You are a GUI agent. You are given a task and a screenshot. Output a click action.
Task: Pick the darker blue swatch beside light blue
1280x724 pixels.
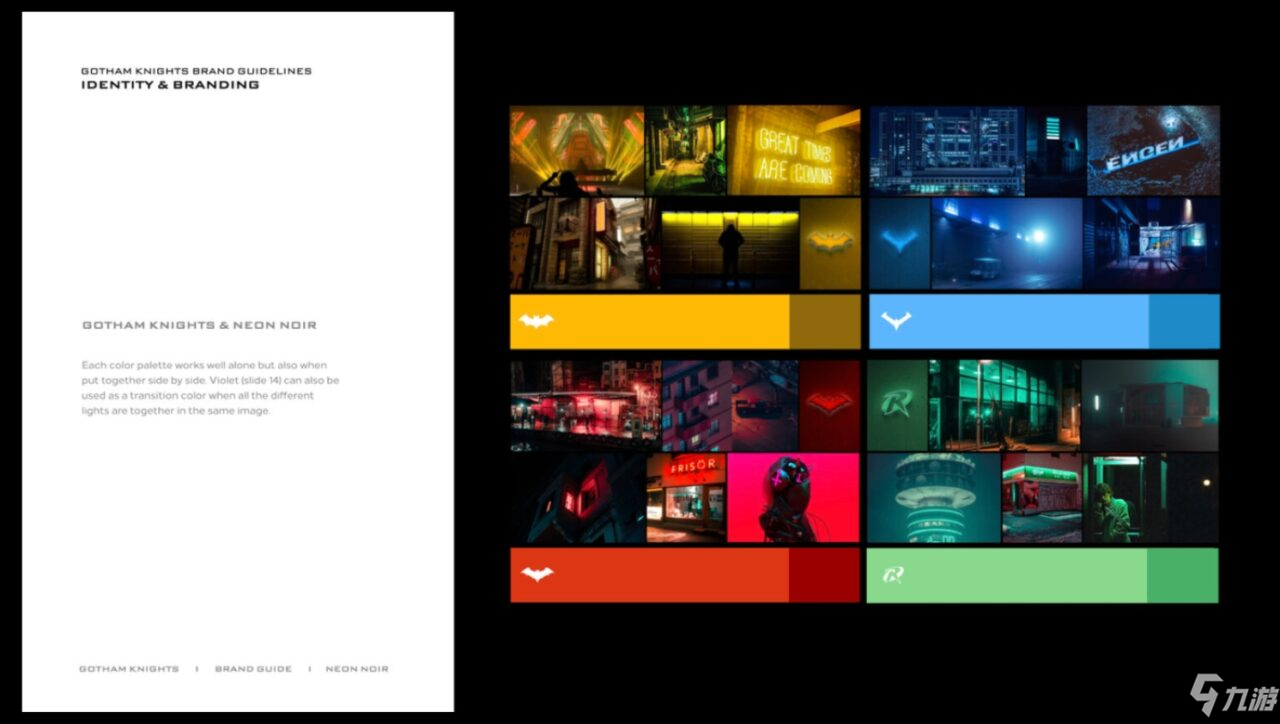1184,321
